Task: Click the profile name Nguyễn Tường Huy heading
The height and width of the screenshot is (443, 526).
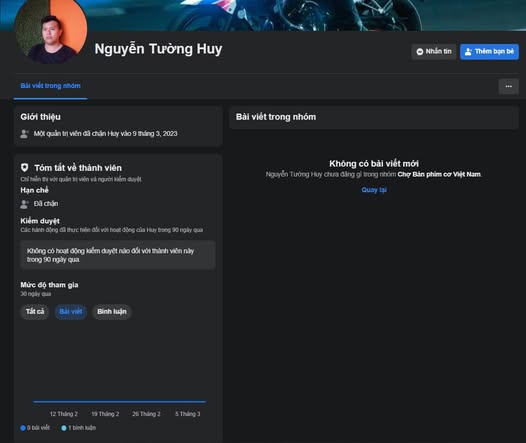Action: coord(158,49)
